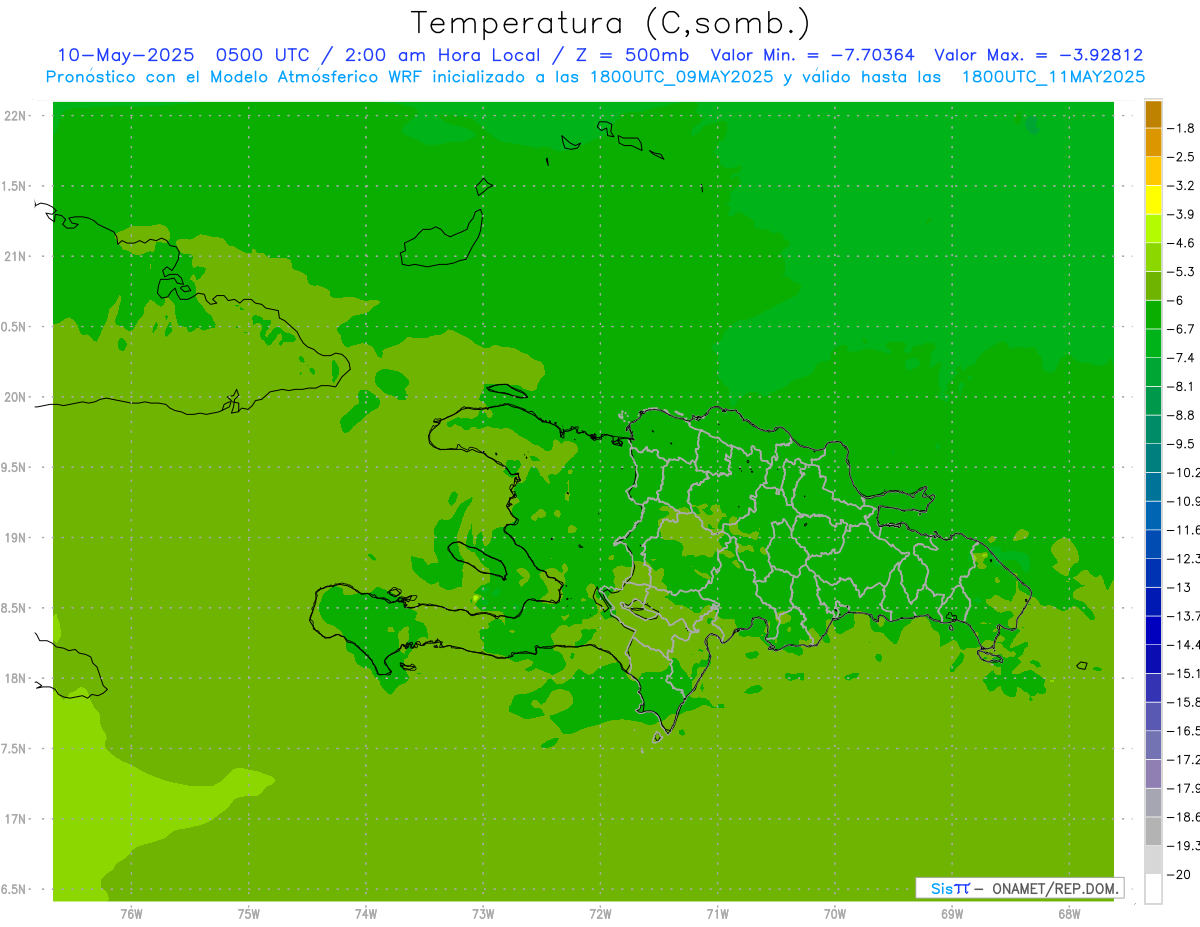Click the legend value '-9.5'
Image resolution: width=1200 pixels, height=927 pixels.
(x=1181, y=444)
